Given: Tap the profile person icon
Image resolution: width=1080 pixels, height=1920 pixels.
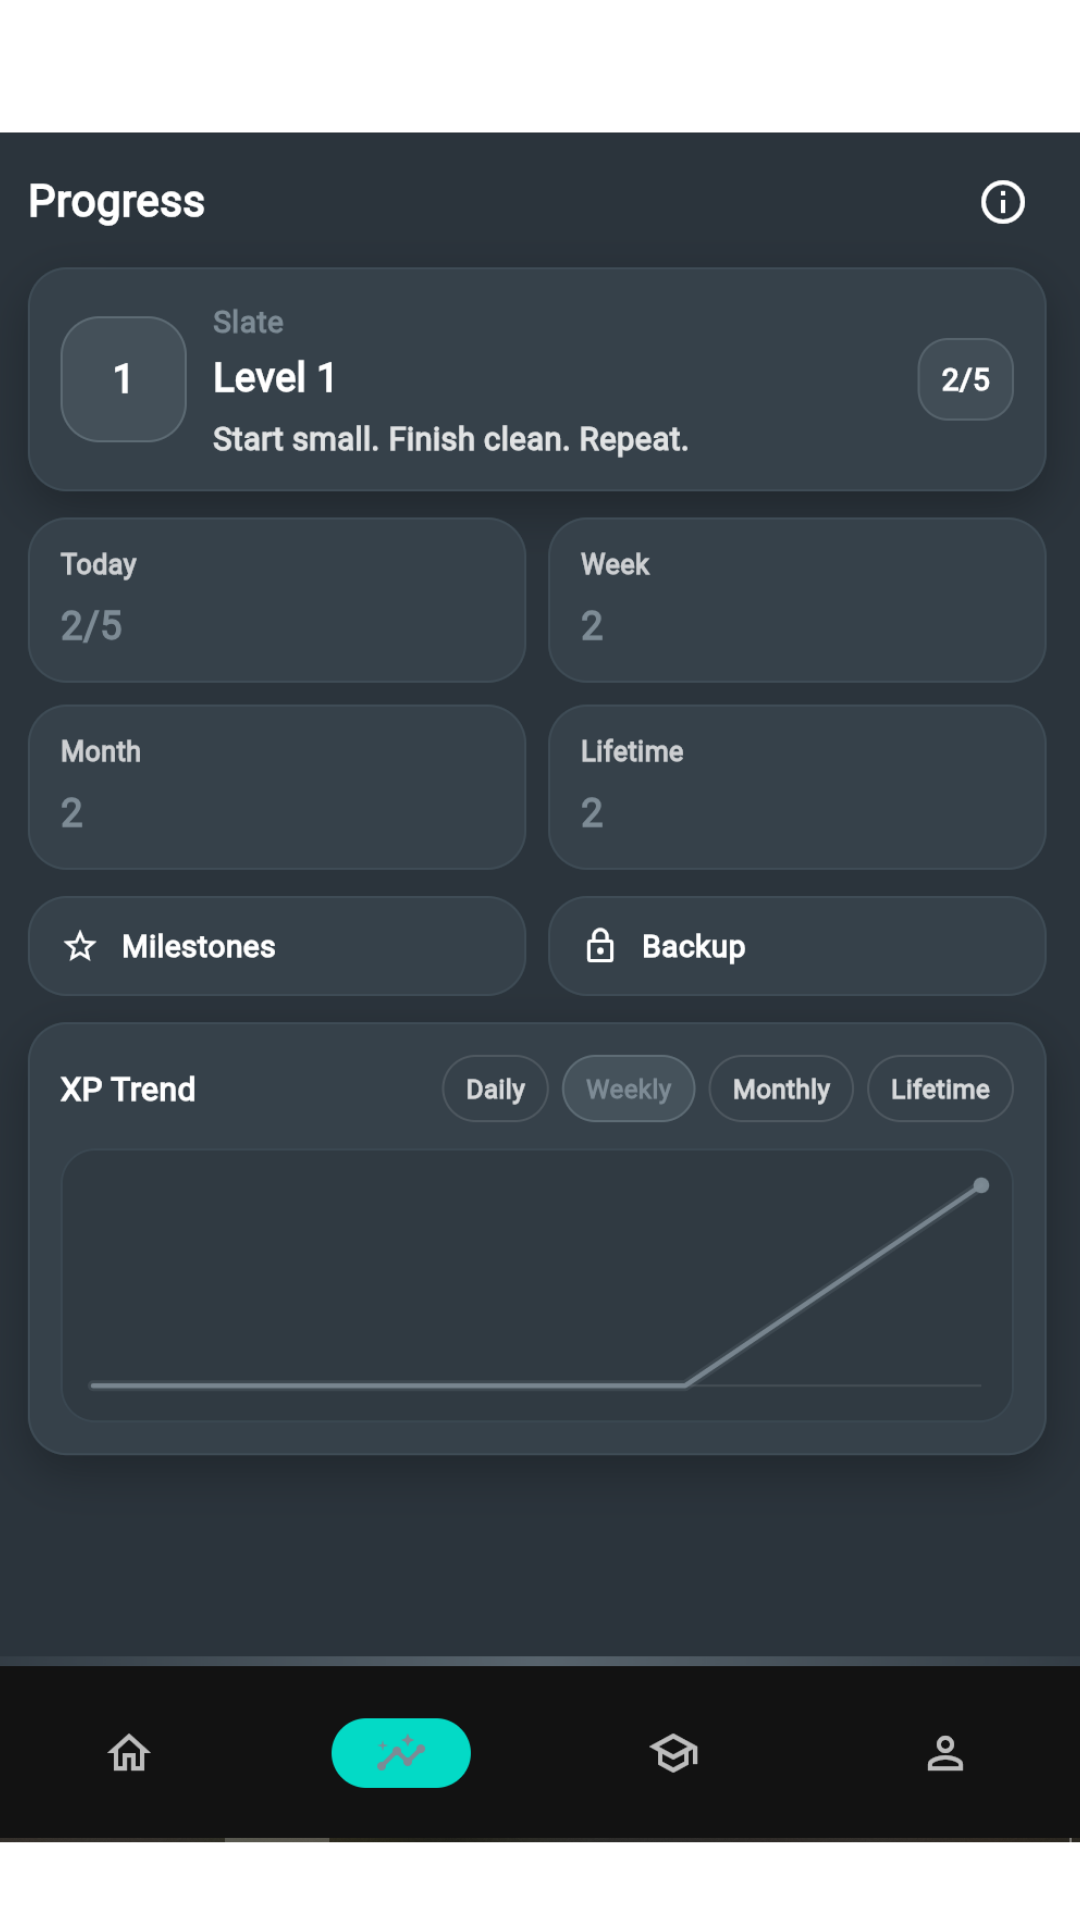Looking at the screenshot, I should coord(946,1752).
